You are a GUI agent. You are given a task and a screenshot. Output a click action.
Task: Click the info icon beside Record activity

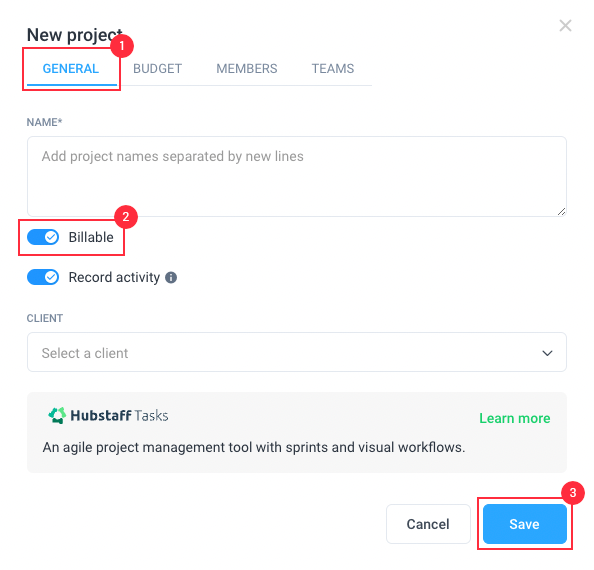click(x=171, y=278)
